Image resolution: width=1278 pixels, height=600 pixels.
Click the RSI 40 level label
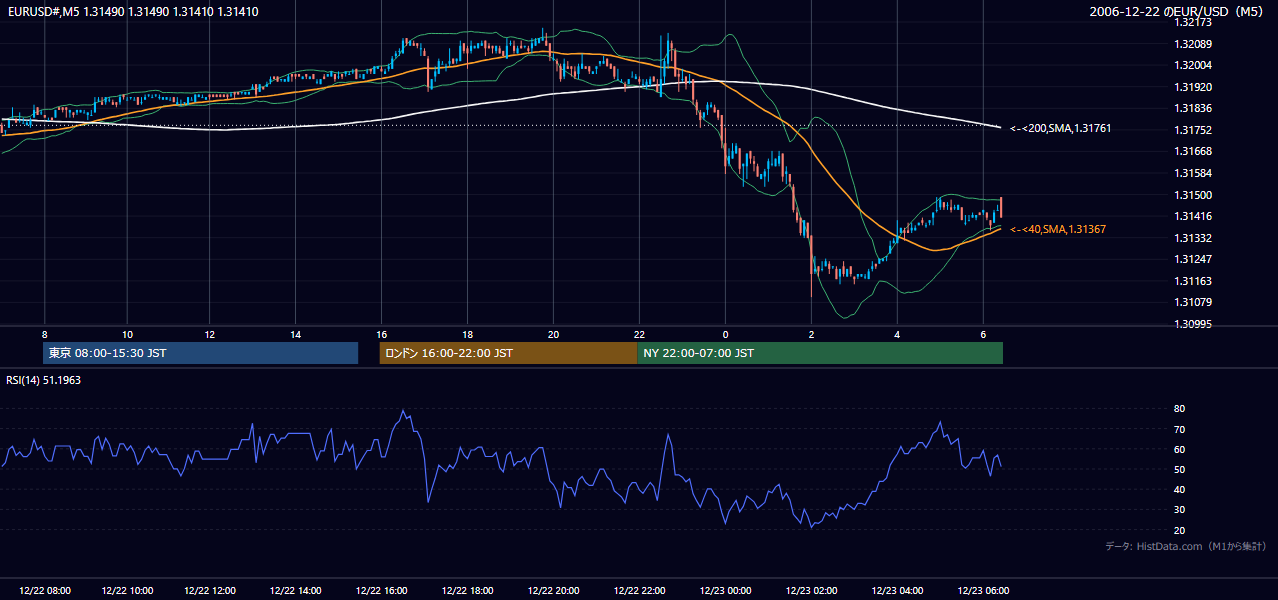point(1179,489)
